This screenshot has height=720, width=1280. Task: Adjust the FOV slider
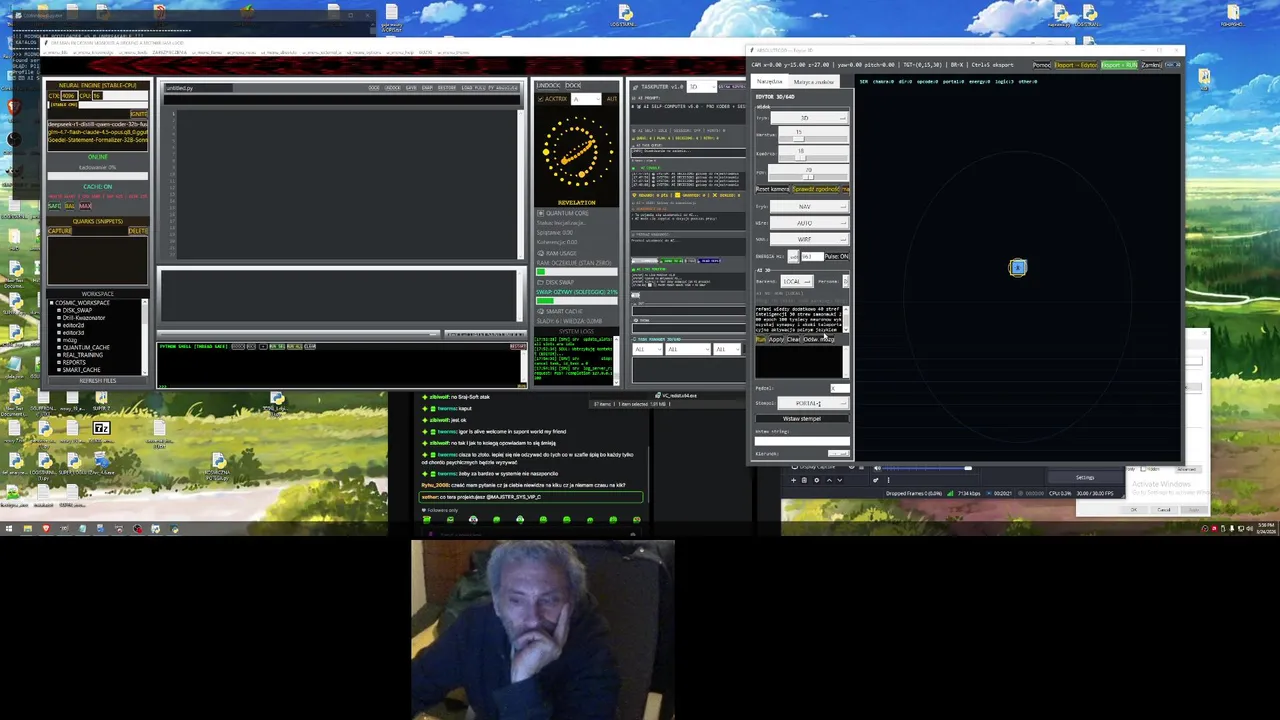pos(808,177)
